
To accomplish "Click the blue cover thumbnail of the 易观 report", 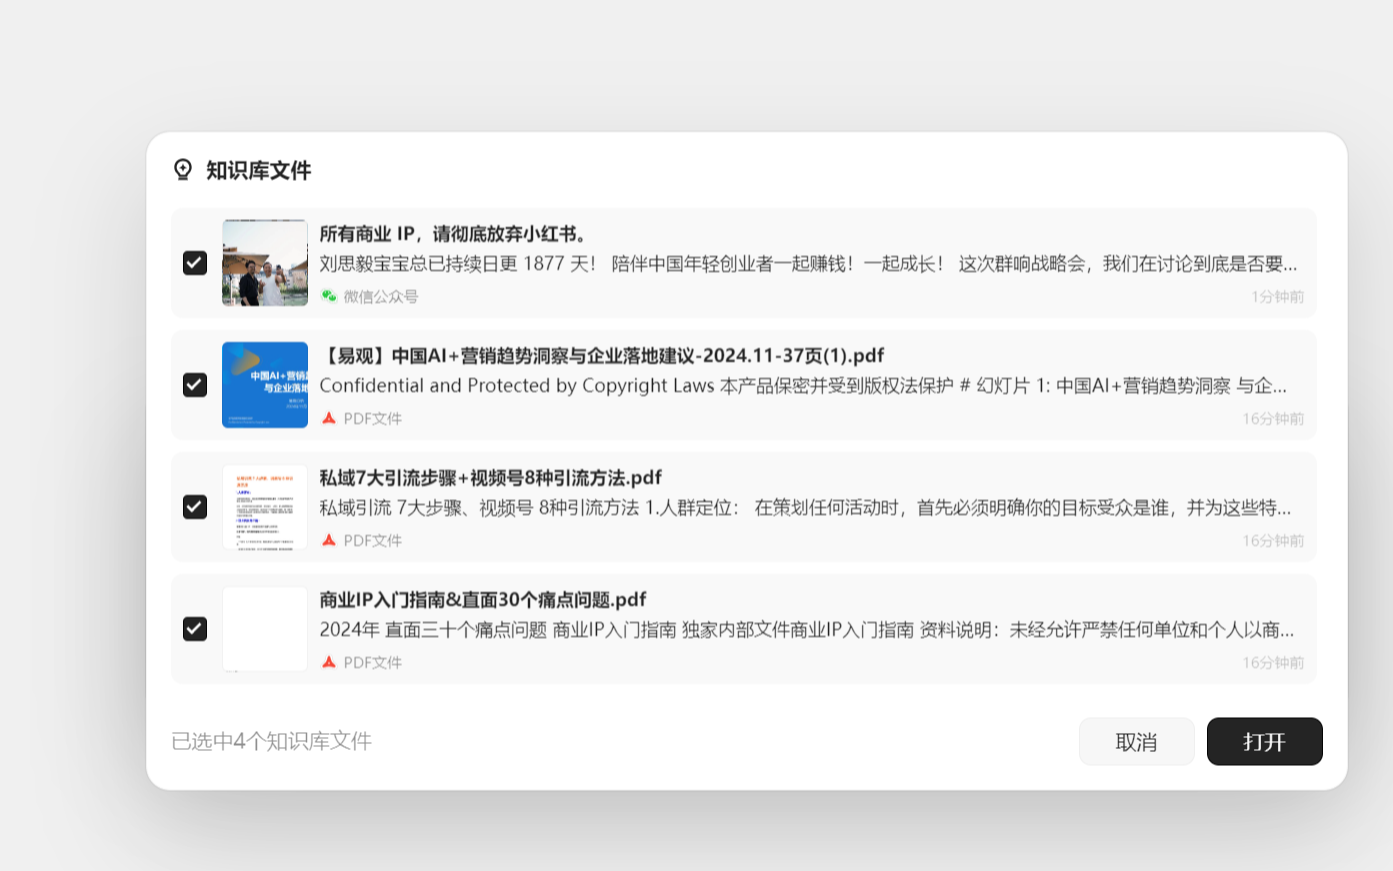I will [x=264, y=384].
